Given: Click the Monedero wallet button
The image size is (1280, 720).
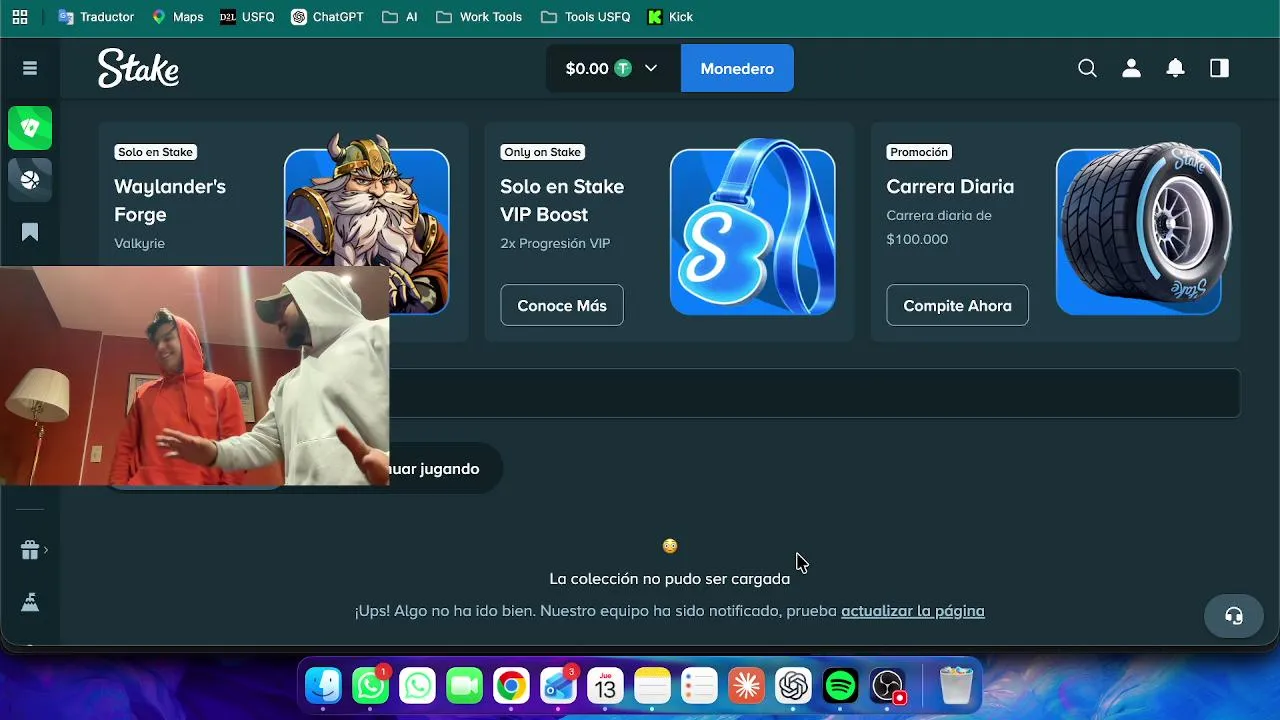Looking at the screenshot, I should click(x=737, y=68).
